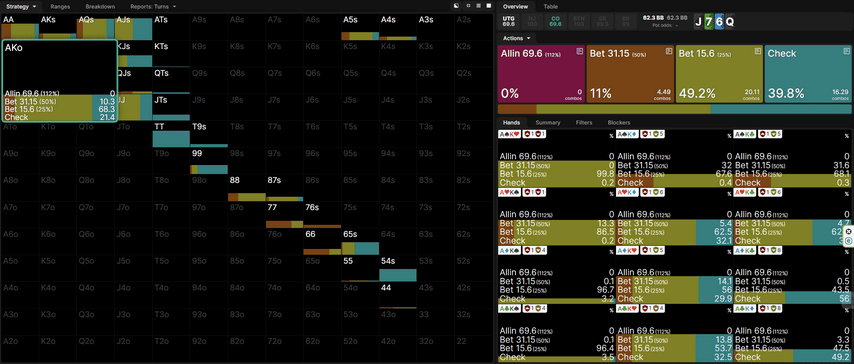
Task: Switch to the Table tab
Action: [x=551, y=7]
